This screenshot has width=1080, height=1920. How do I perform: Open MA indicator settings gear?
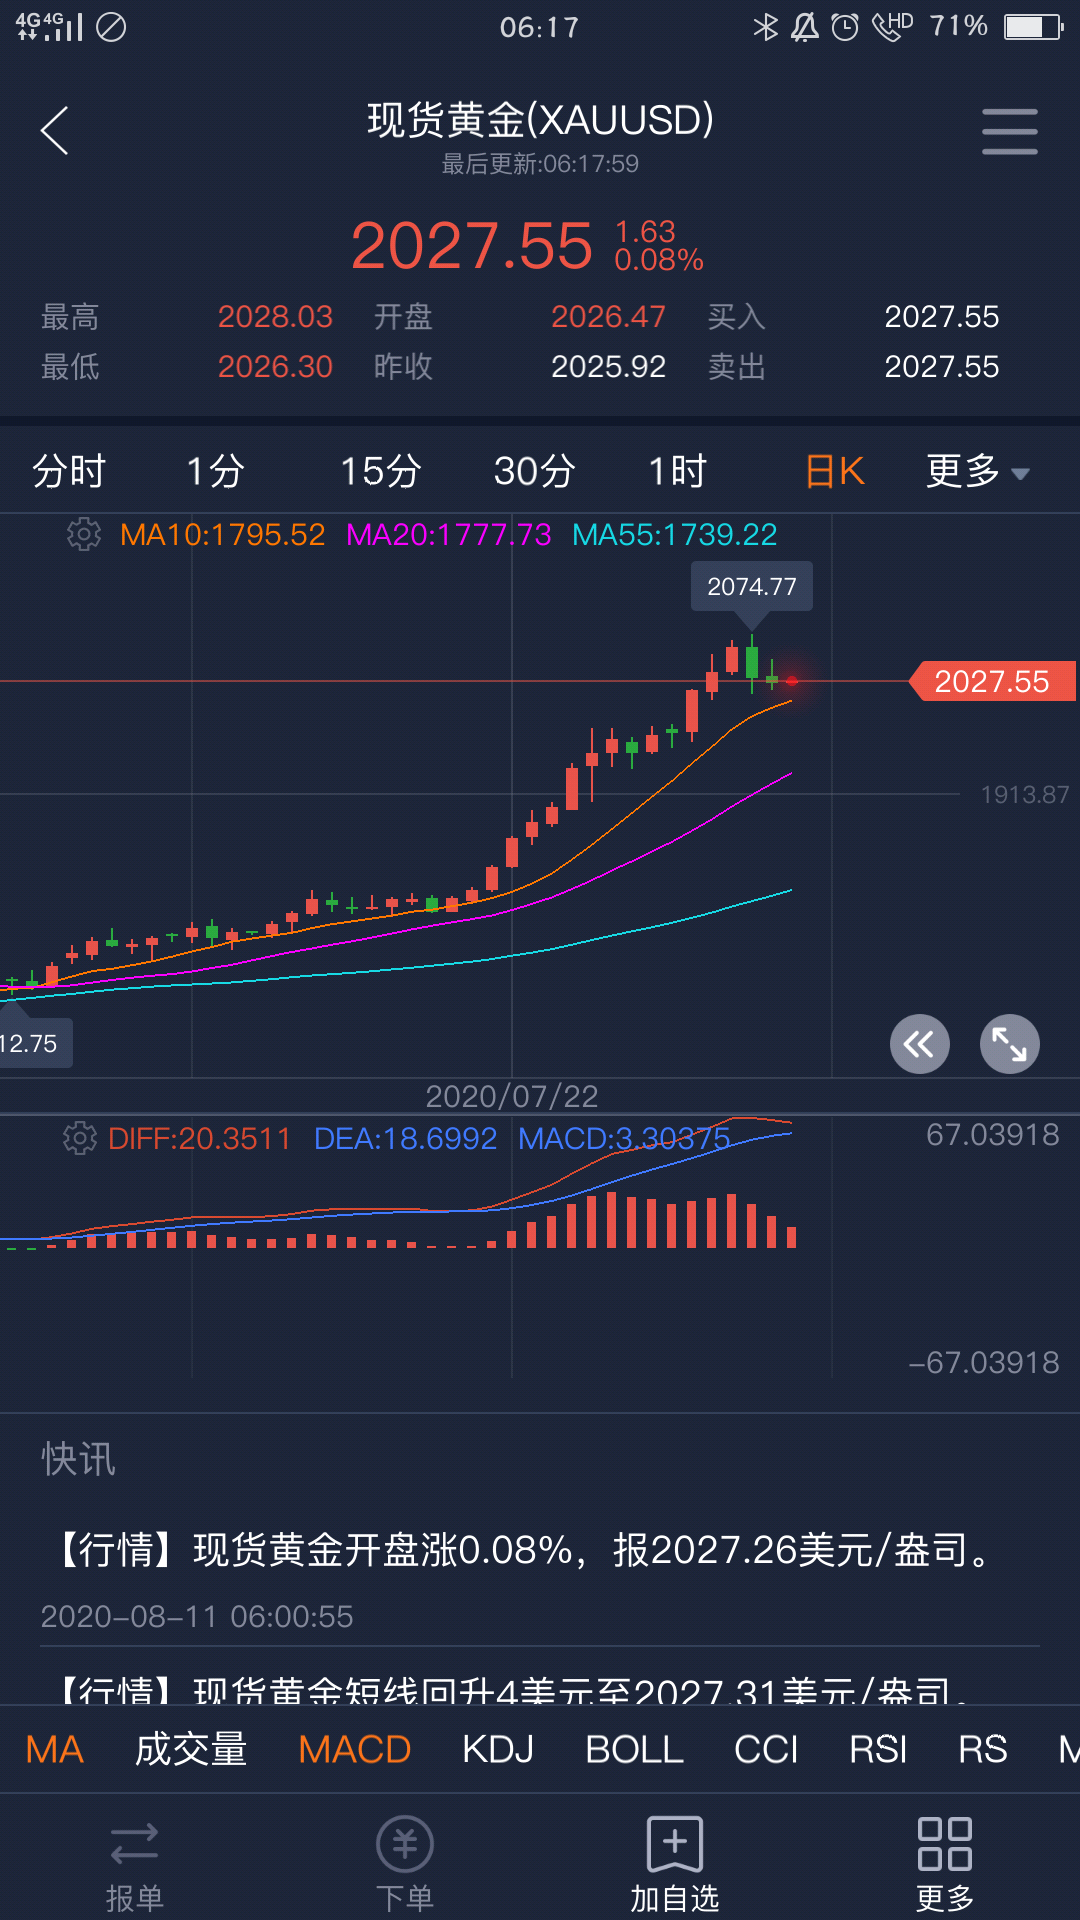(84, 534)
